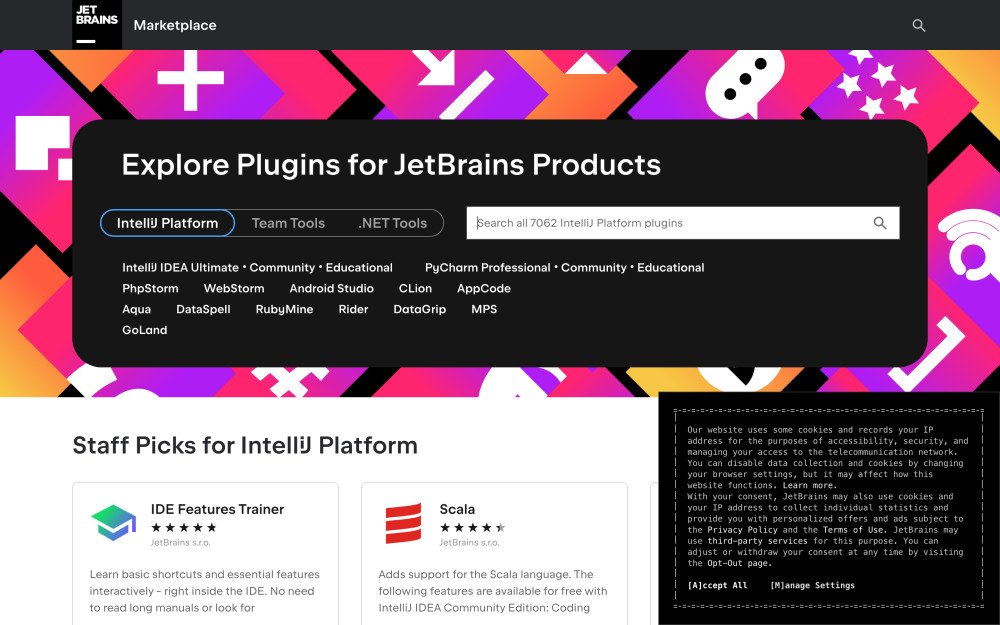1000x625 pixels.
Task: Browse plugins for GoLand
Action: (145, 330)
